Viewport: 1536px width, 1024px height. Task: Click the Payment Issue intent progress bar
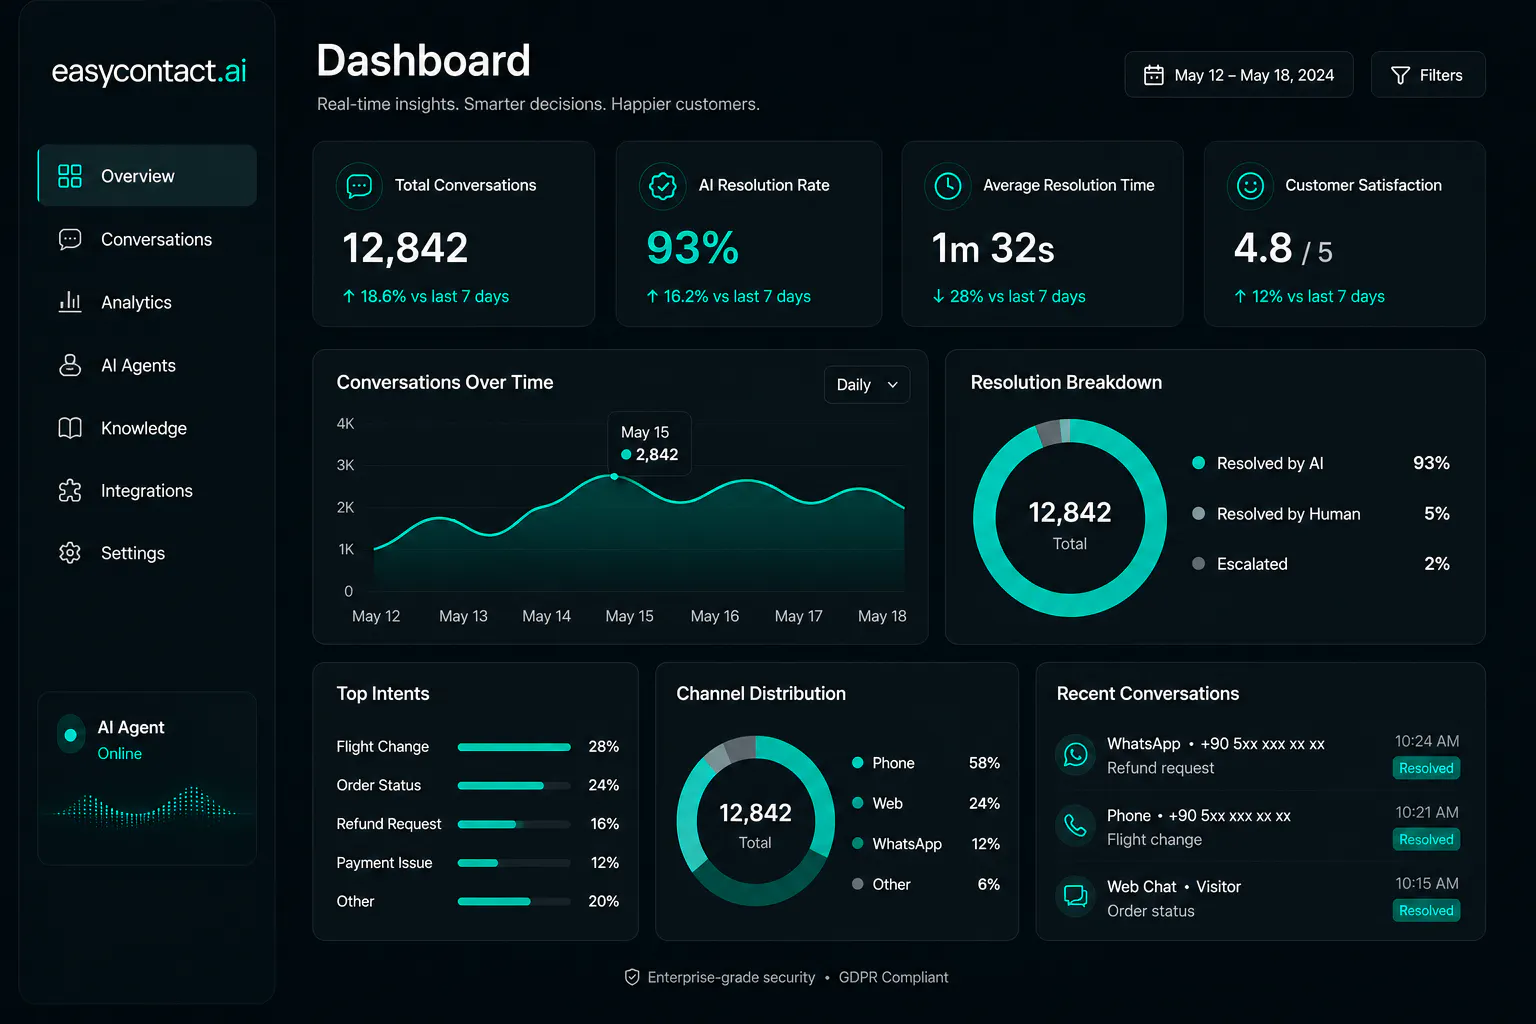[514, 863]
